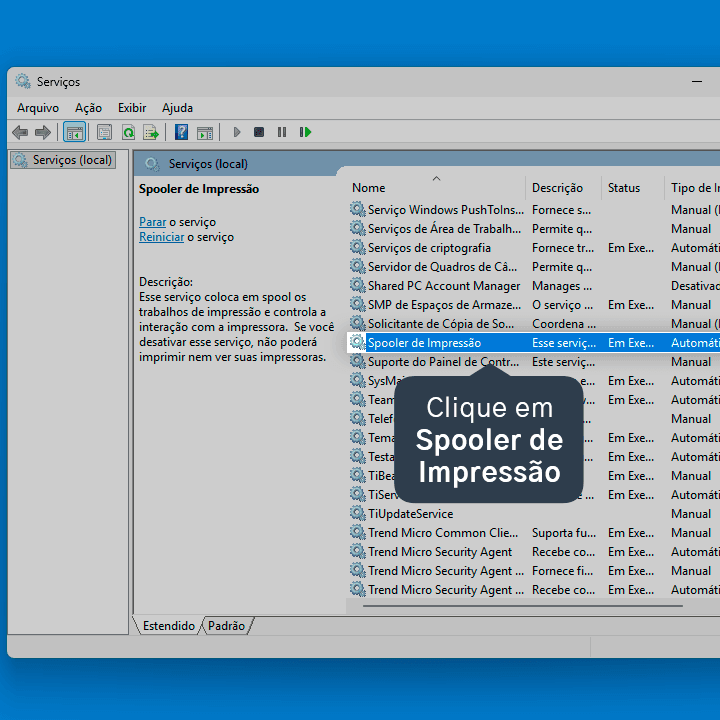This screenshot has width=720, height=720.
Task: Select Serviços de criptografia service row
Action: point(534,248)
